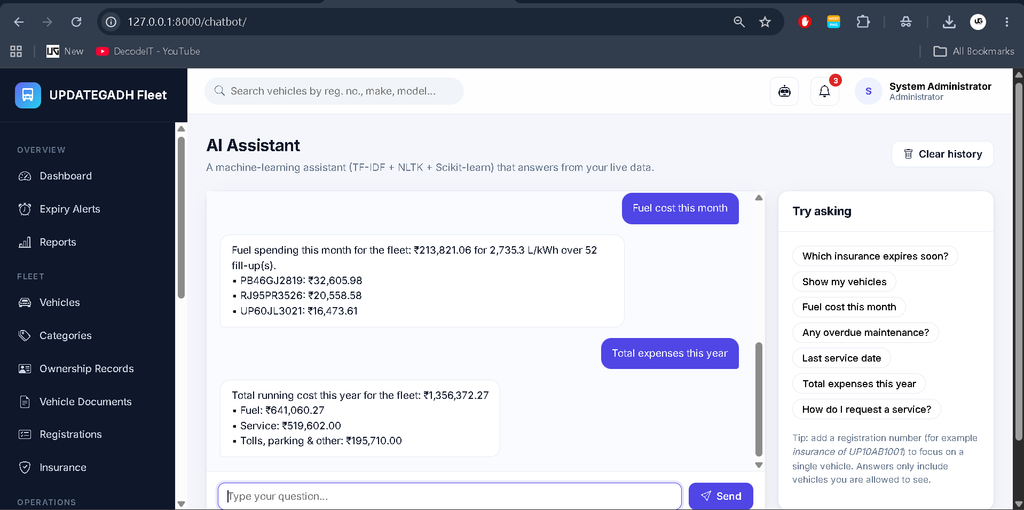Click the S user avatar circle
This screenshot has height=510, width=1024.
(868, 91)
